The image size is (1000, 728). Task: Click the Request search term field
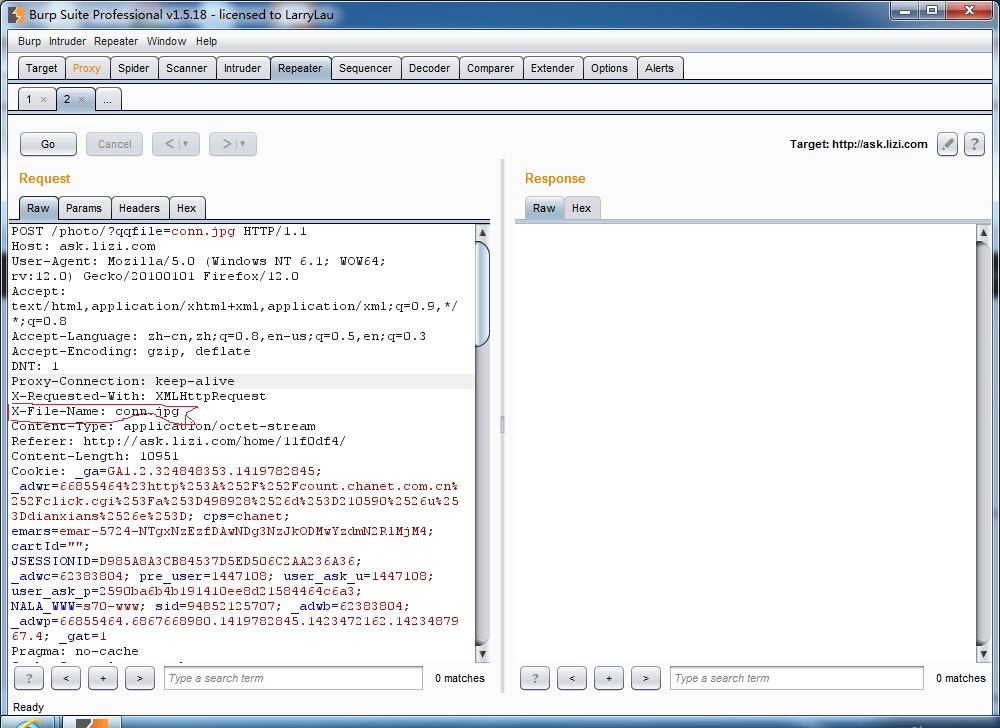(293, 678)
